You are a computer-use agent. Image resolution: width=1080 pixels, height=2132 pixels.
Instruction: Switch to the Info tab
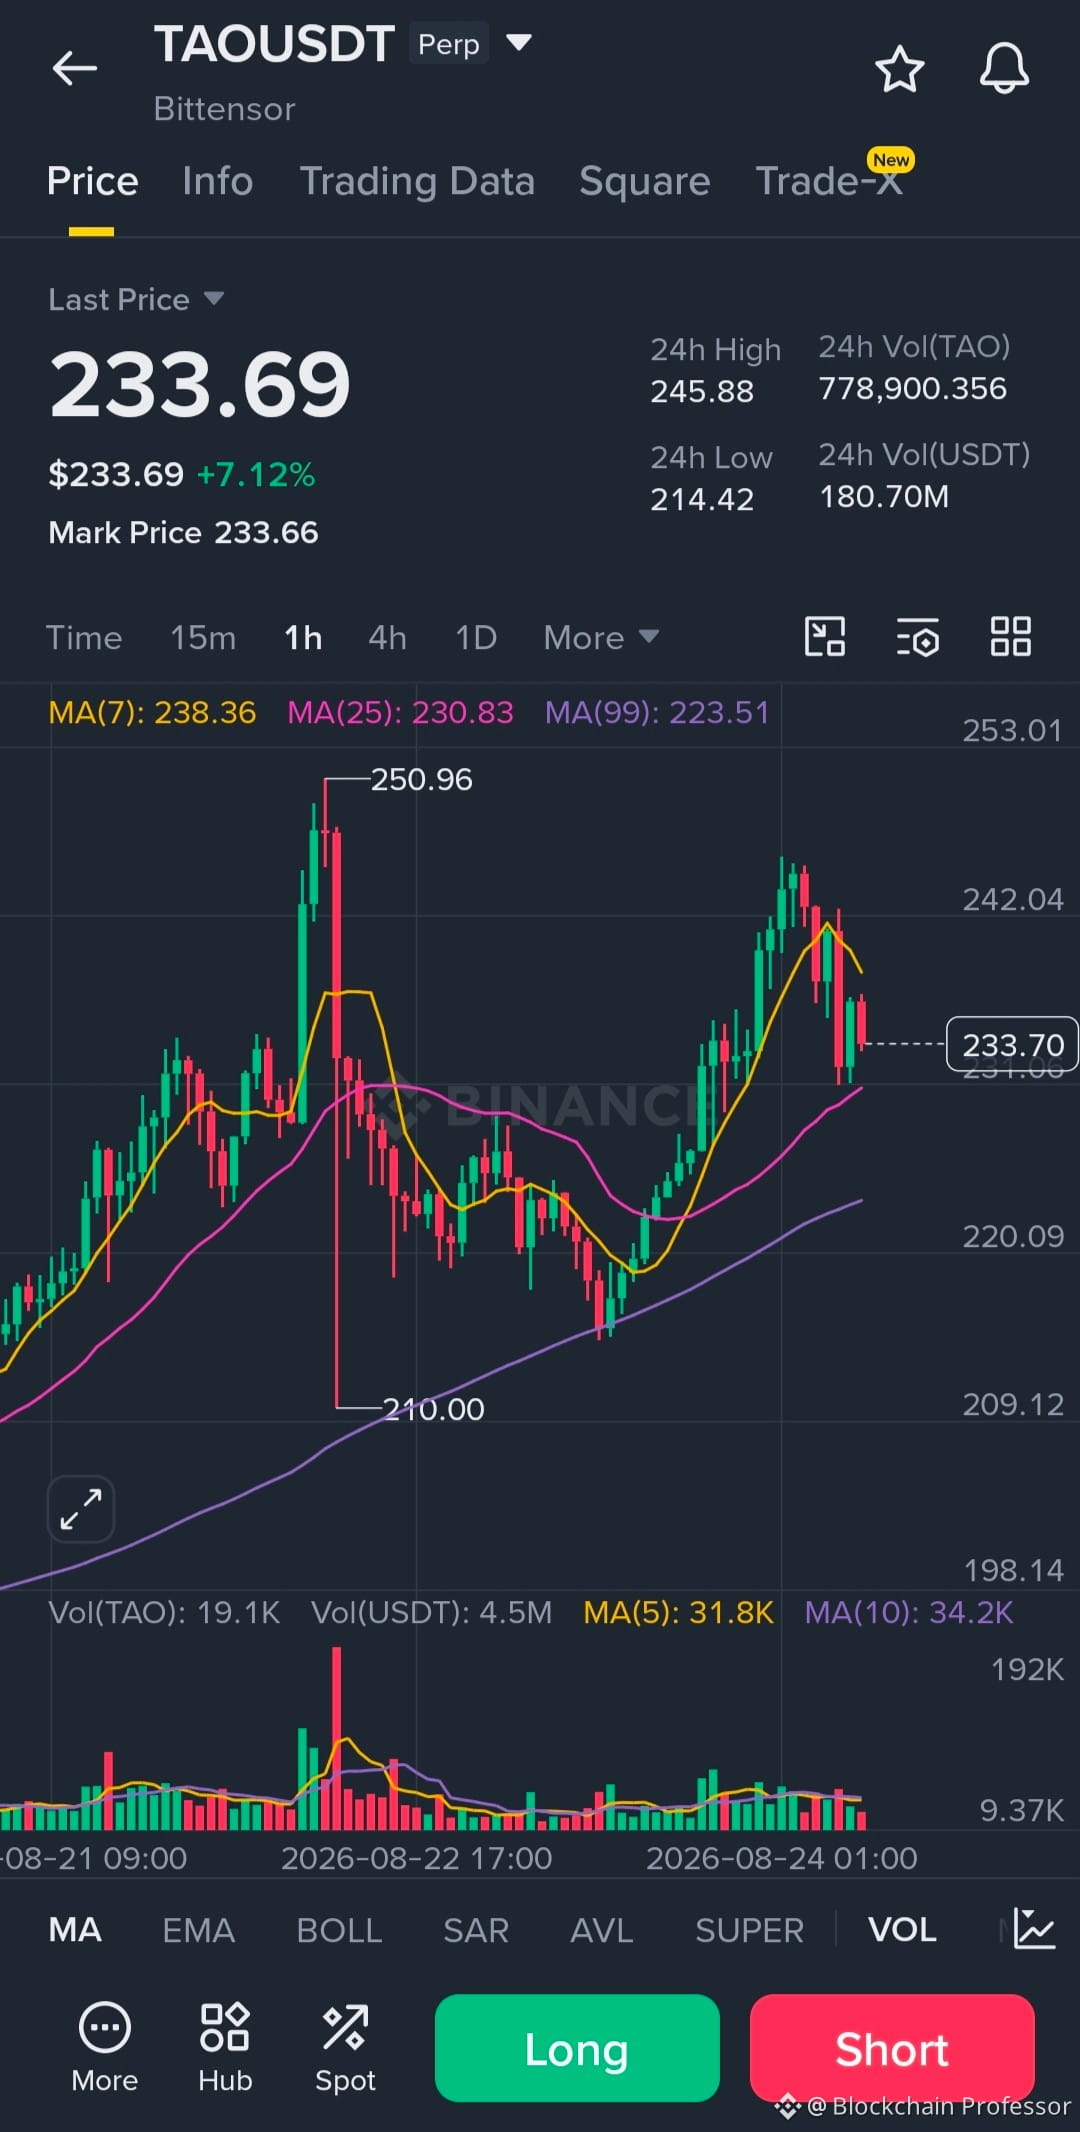pos(217,181)
